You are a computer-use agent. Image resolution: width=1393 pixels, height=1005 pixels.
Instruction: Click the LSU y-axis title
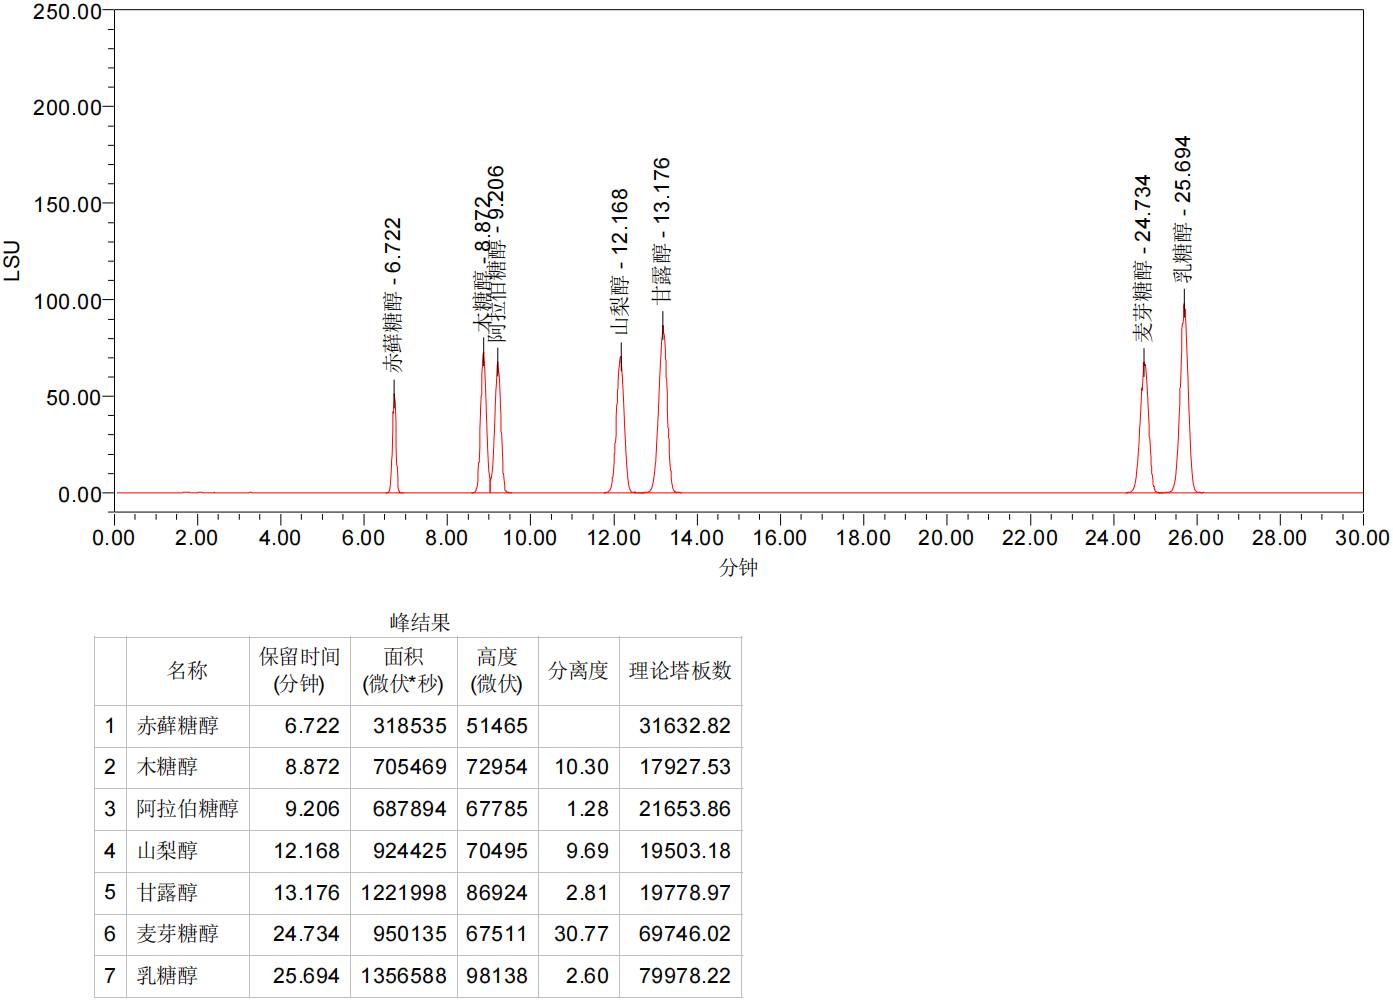(x=12, y=260)
